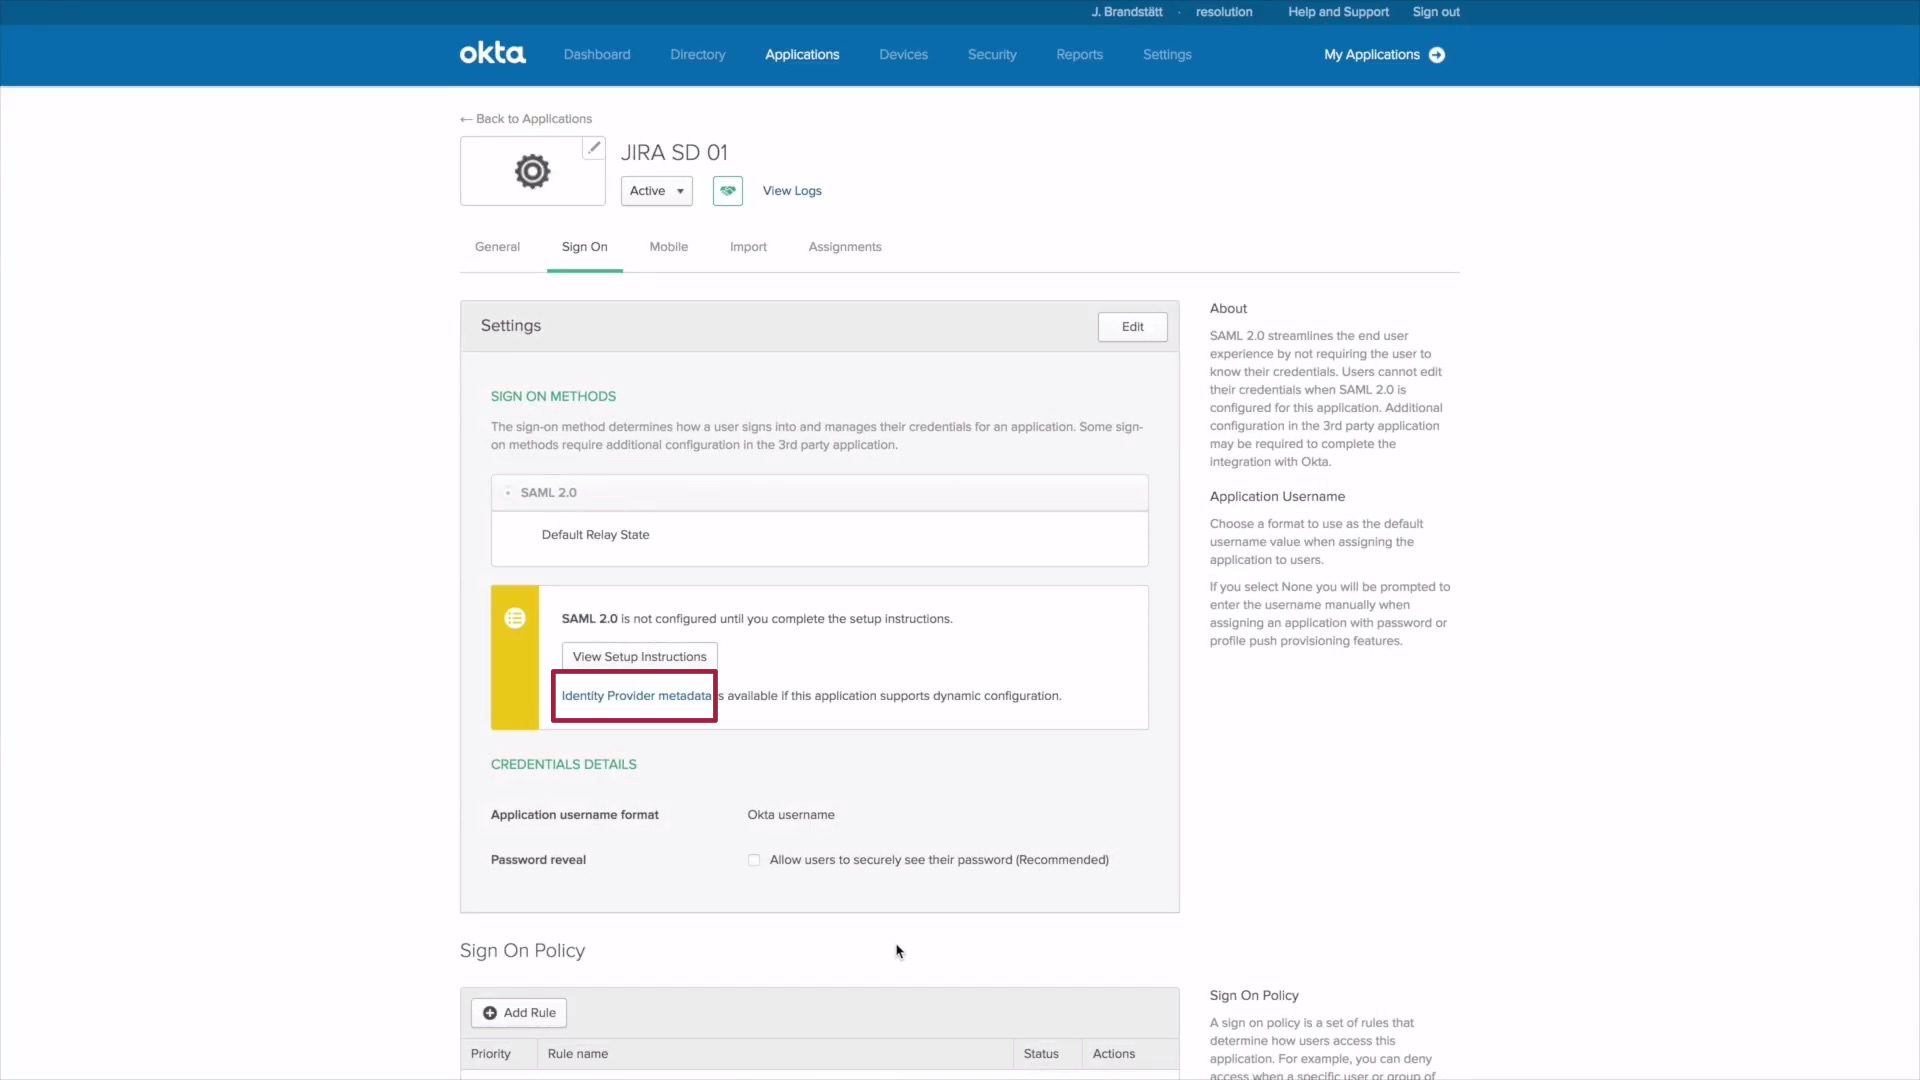This screenshot has height=1080, width=1920.
Task: Open the Settings menu in navbar
Action: click(x=1167, y=55)
